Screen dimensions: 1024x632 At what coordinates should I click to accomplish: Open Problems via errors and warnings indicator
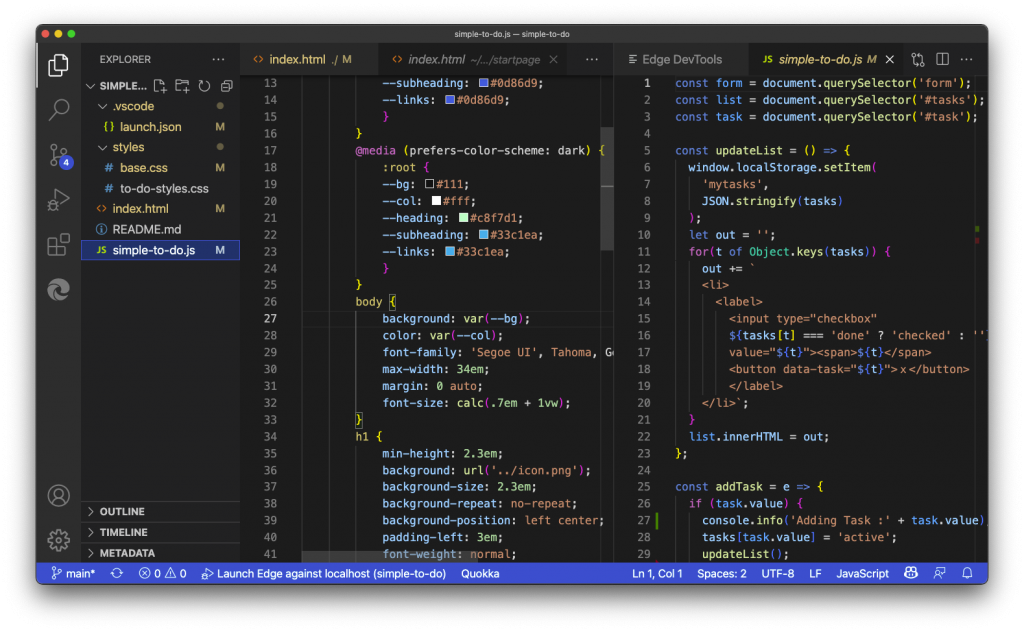point(163,573)
